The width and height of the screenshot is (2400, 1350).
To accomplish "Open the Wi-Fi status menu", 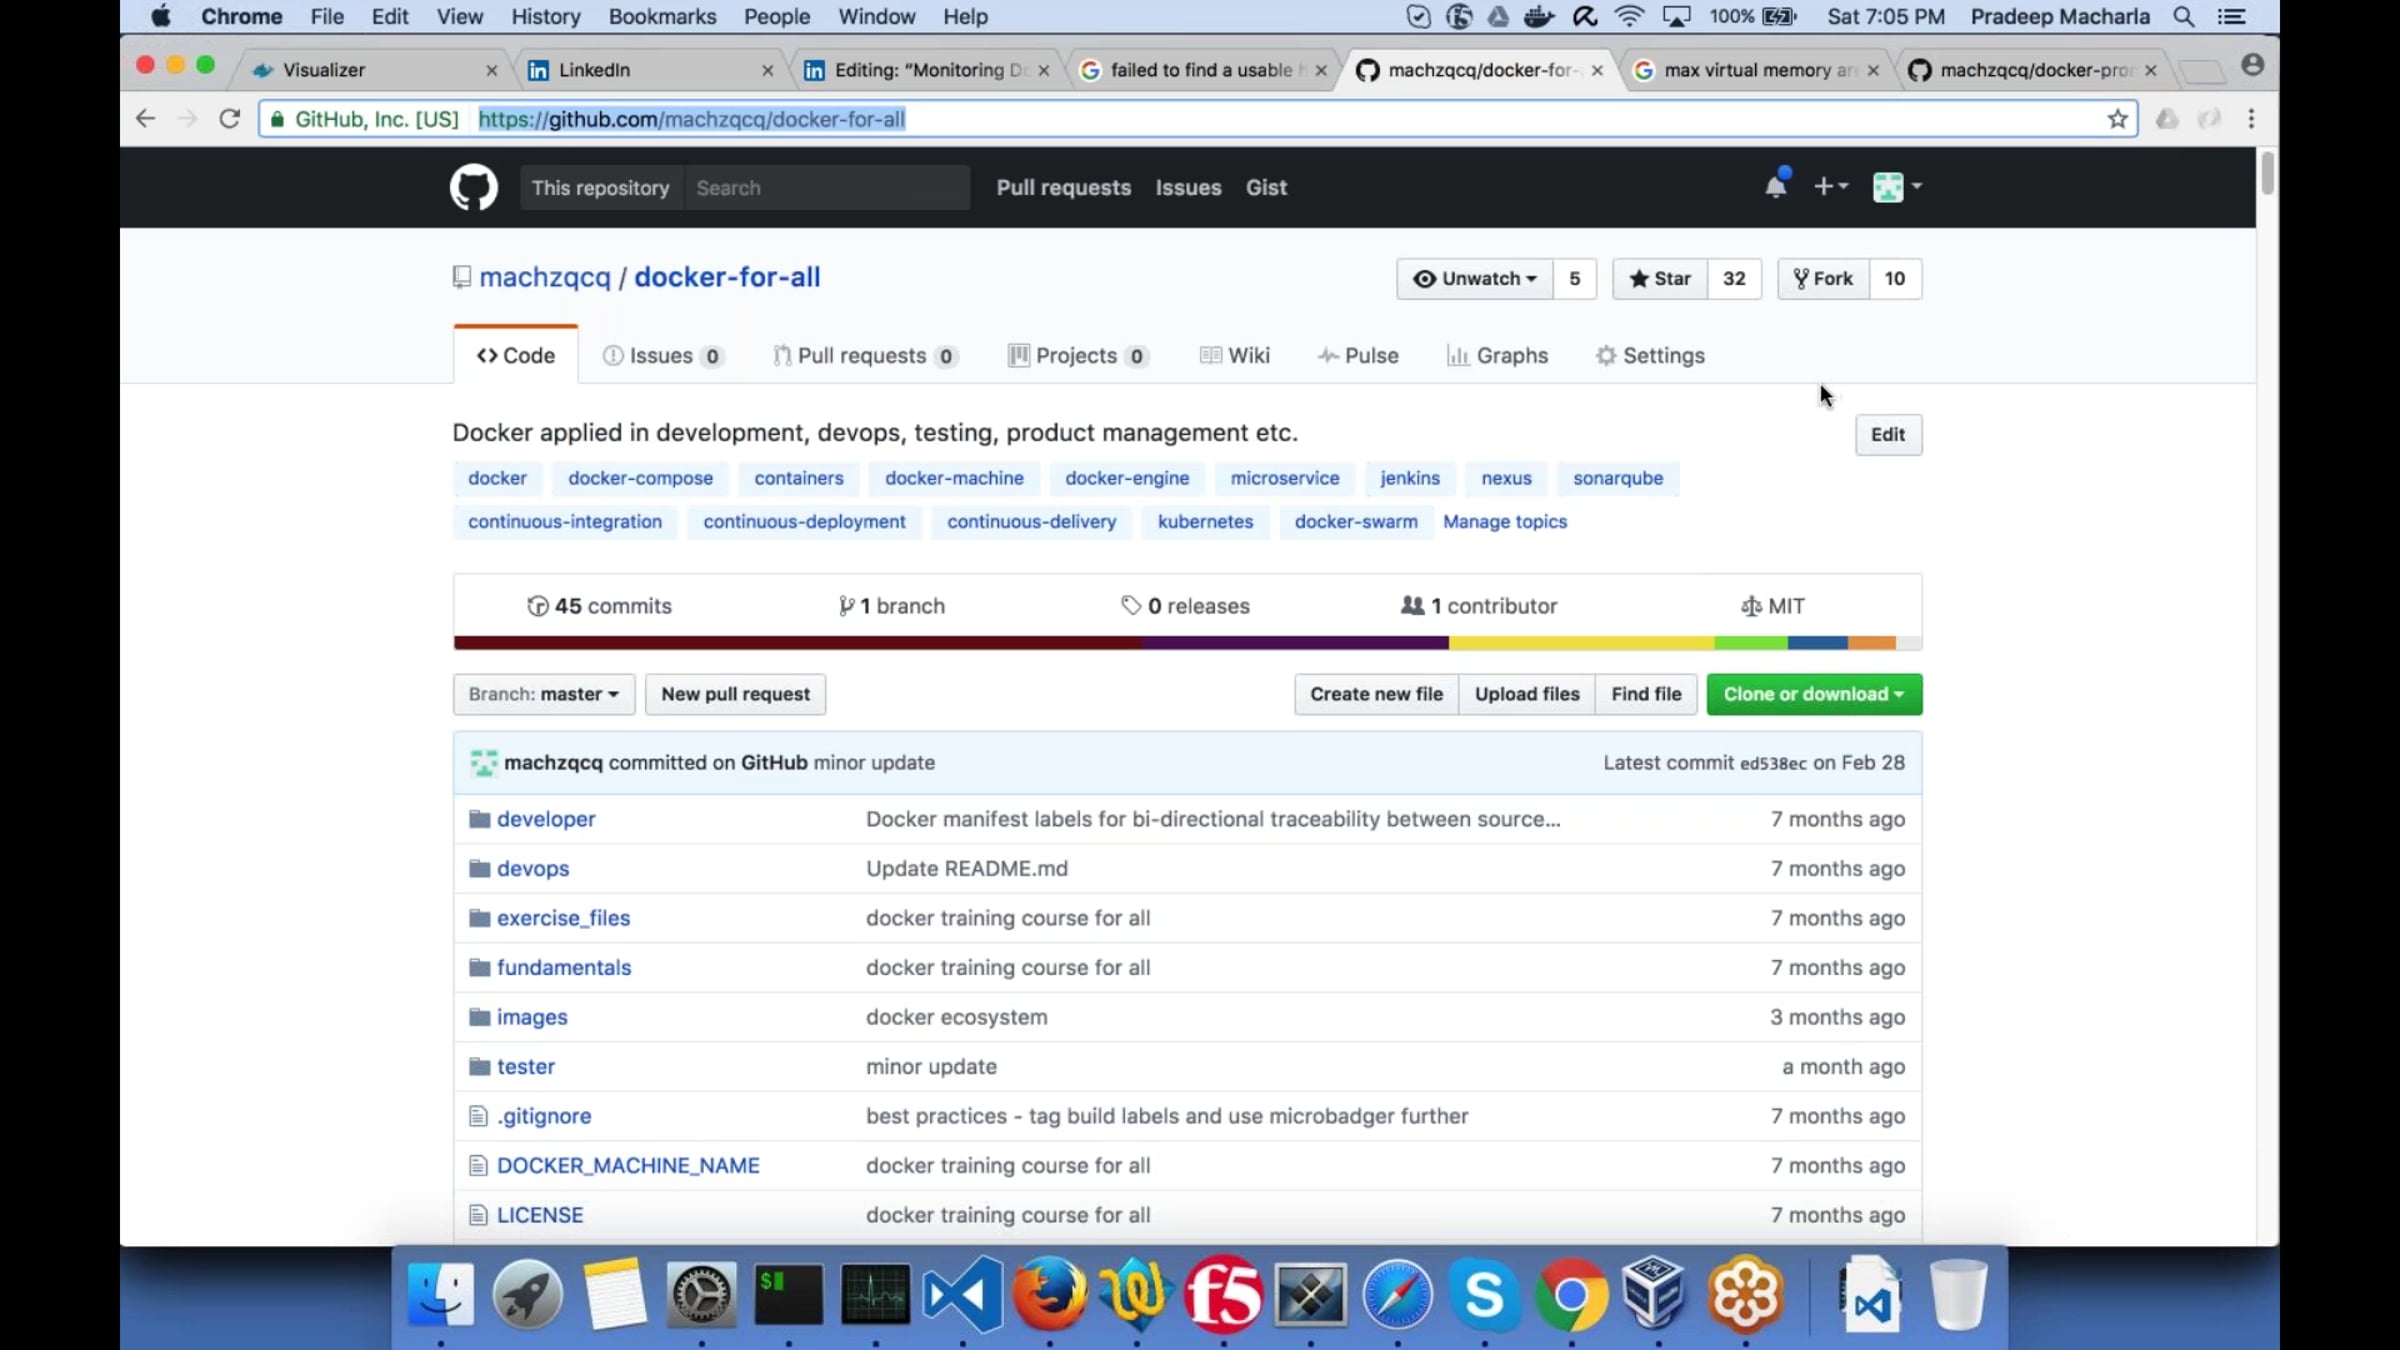I will pyautogui.click(x=1629, y=17).
